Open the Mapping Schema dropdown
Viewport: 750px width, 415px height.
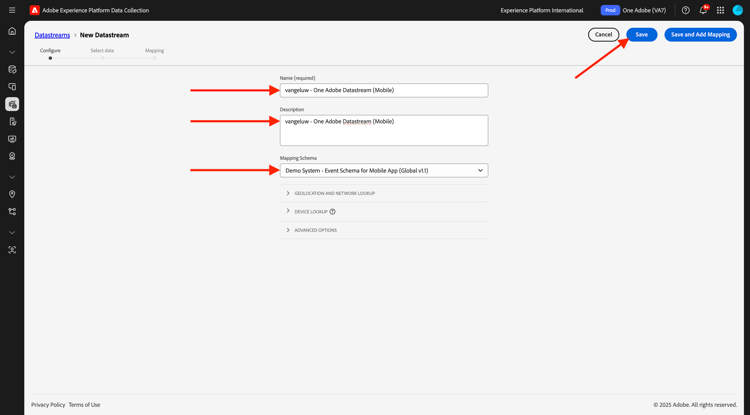[x=384, y=170]
